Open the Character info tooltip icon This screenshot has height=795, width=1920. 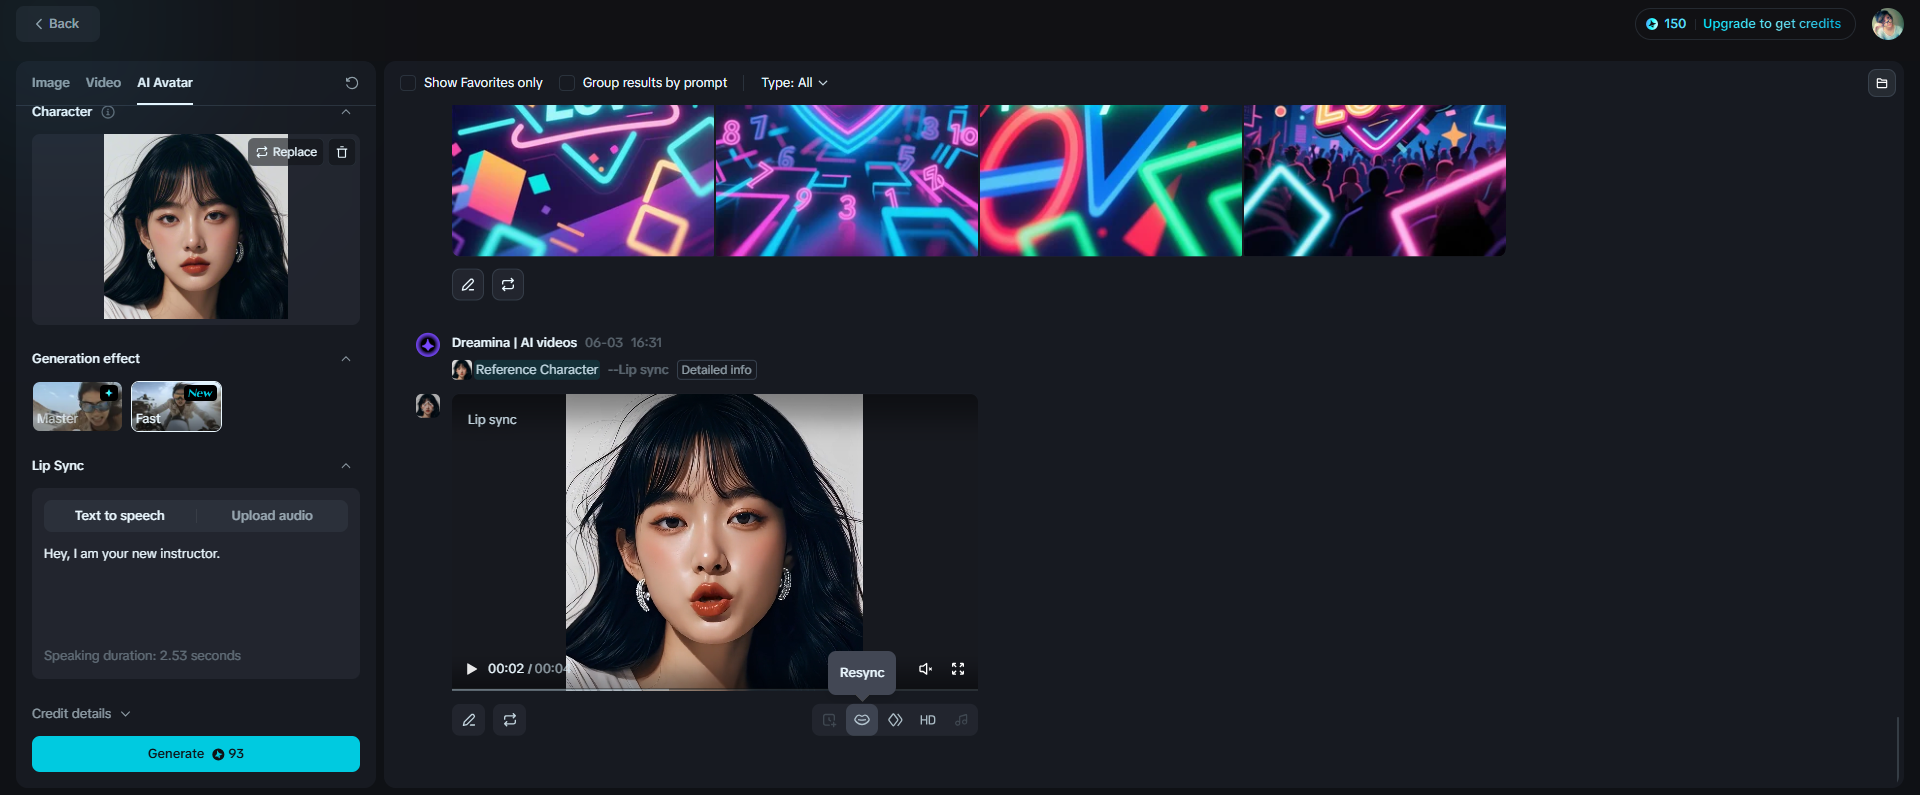coord(108,112)
